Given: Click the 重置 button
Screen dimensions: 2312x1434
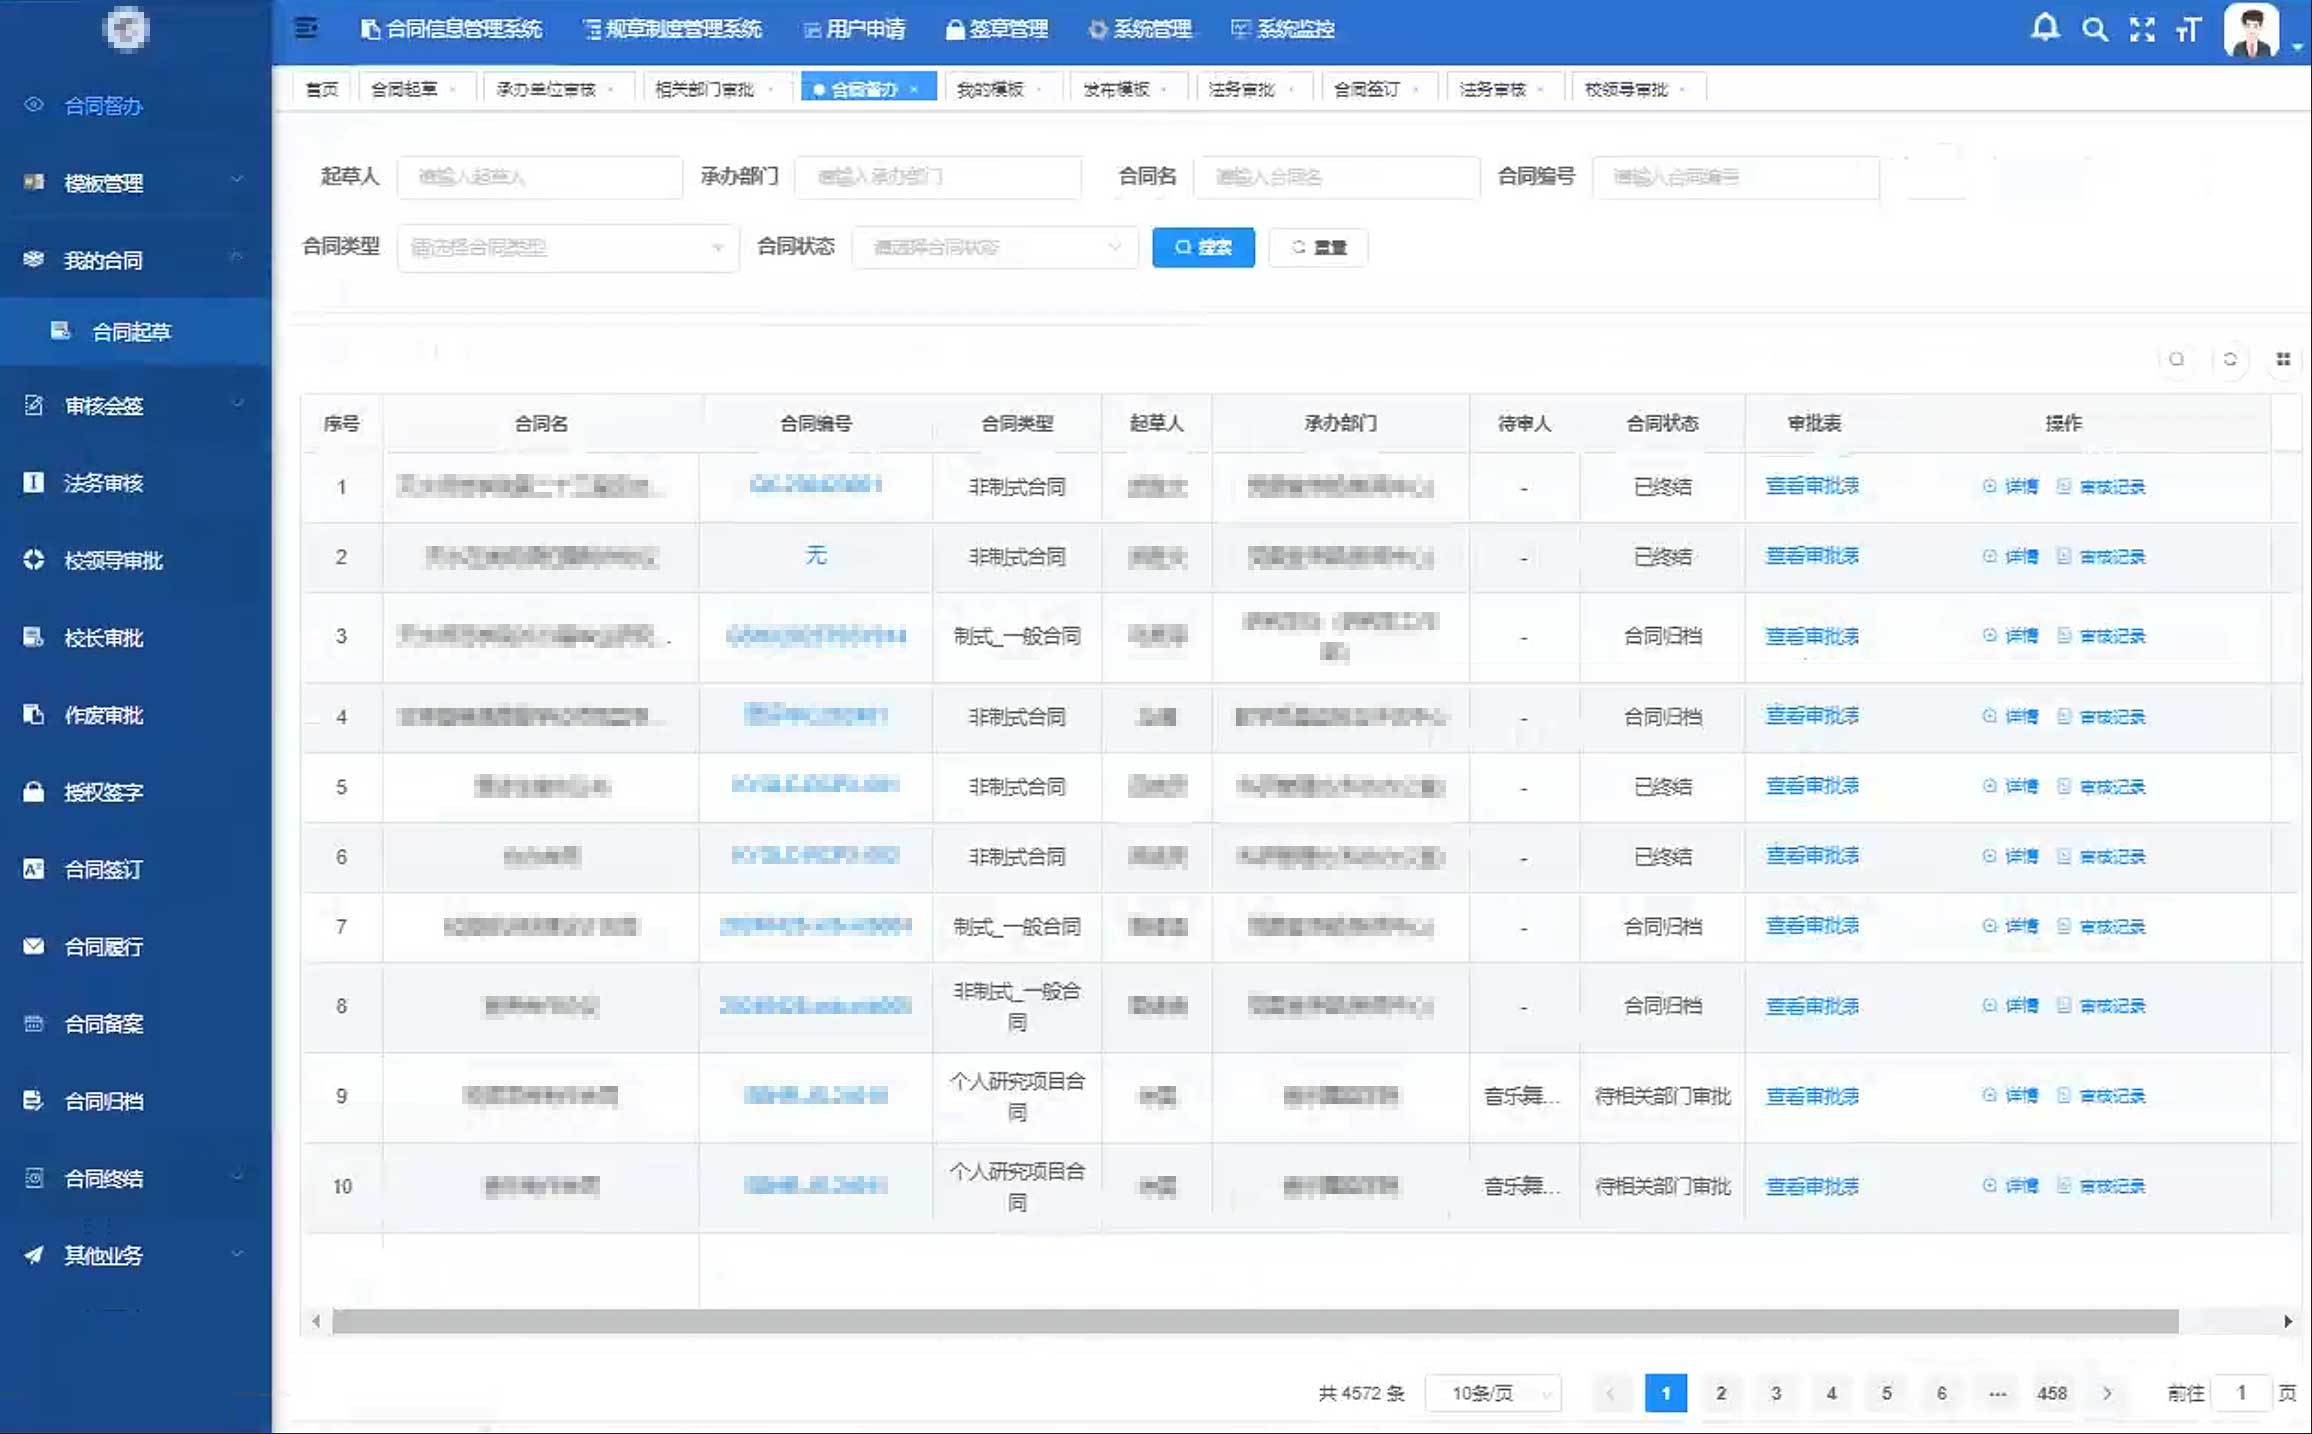Looking at the screenshot, I should click(1318, 247).
